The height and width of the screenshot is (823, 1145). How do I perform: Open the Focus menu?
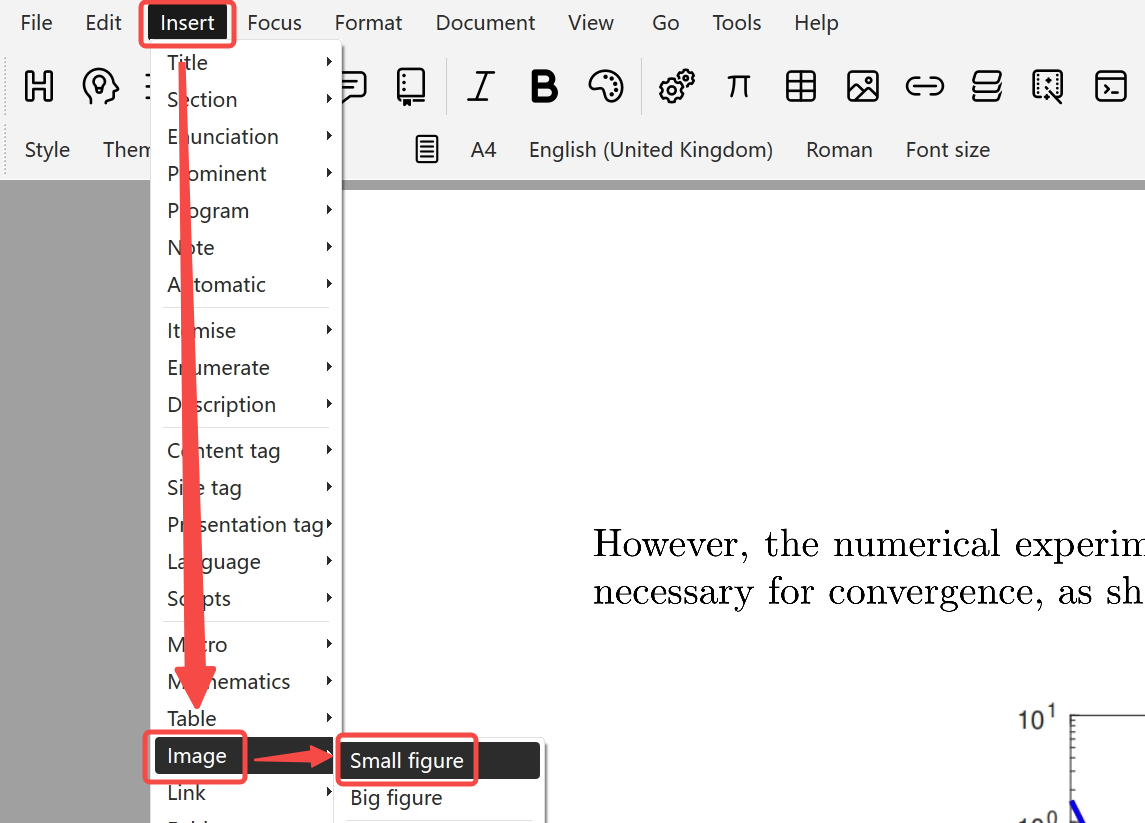pos(275,23)
